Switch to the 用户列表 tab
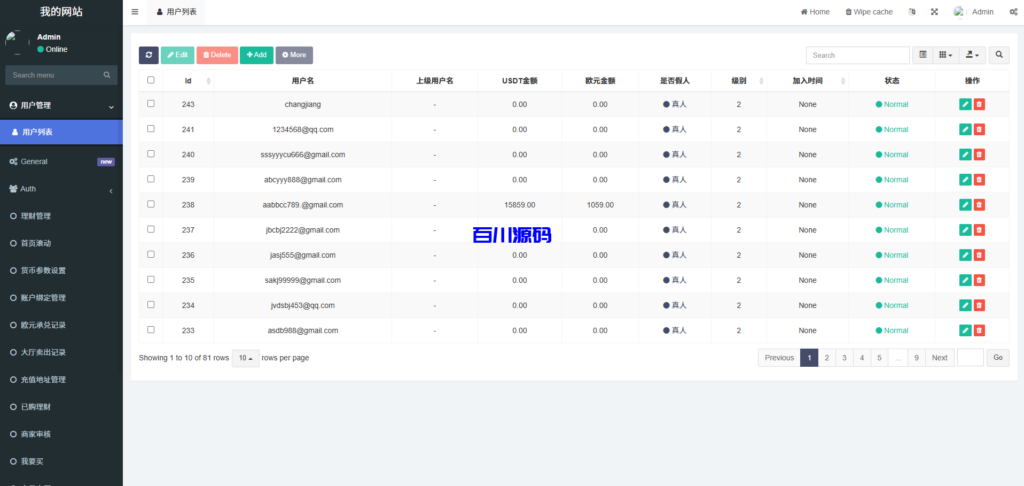1024x486 pixels. click(x=176, y=12)
